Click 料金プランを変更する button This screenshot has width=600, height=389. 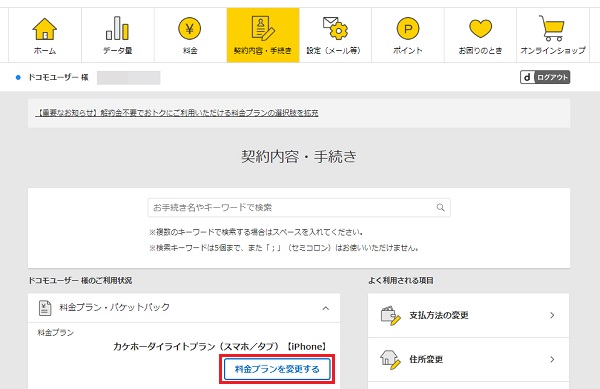click(277, 369)
